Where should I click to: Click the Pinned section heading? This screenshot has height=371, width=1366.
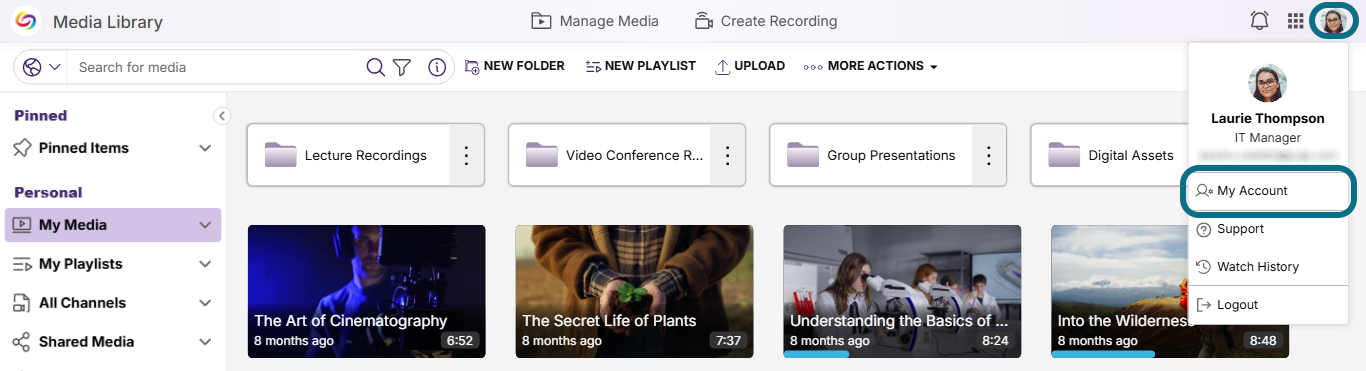point(41,115)
